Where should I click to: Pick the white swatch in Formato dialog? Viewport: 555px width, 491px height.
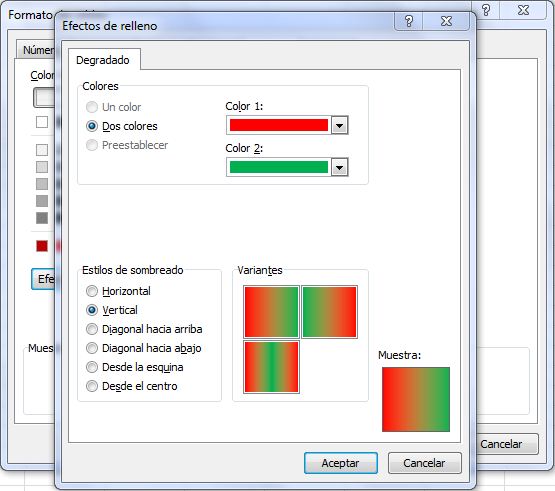click(42, 122)
